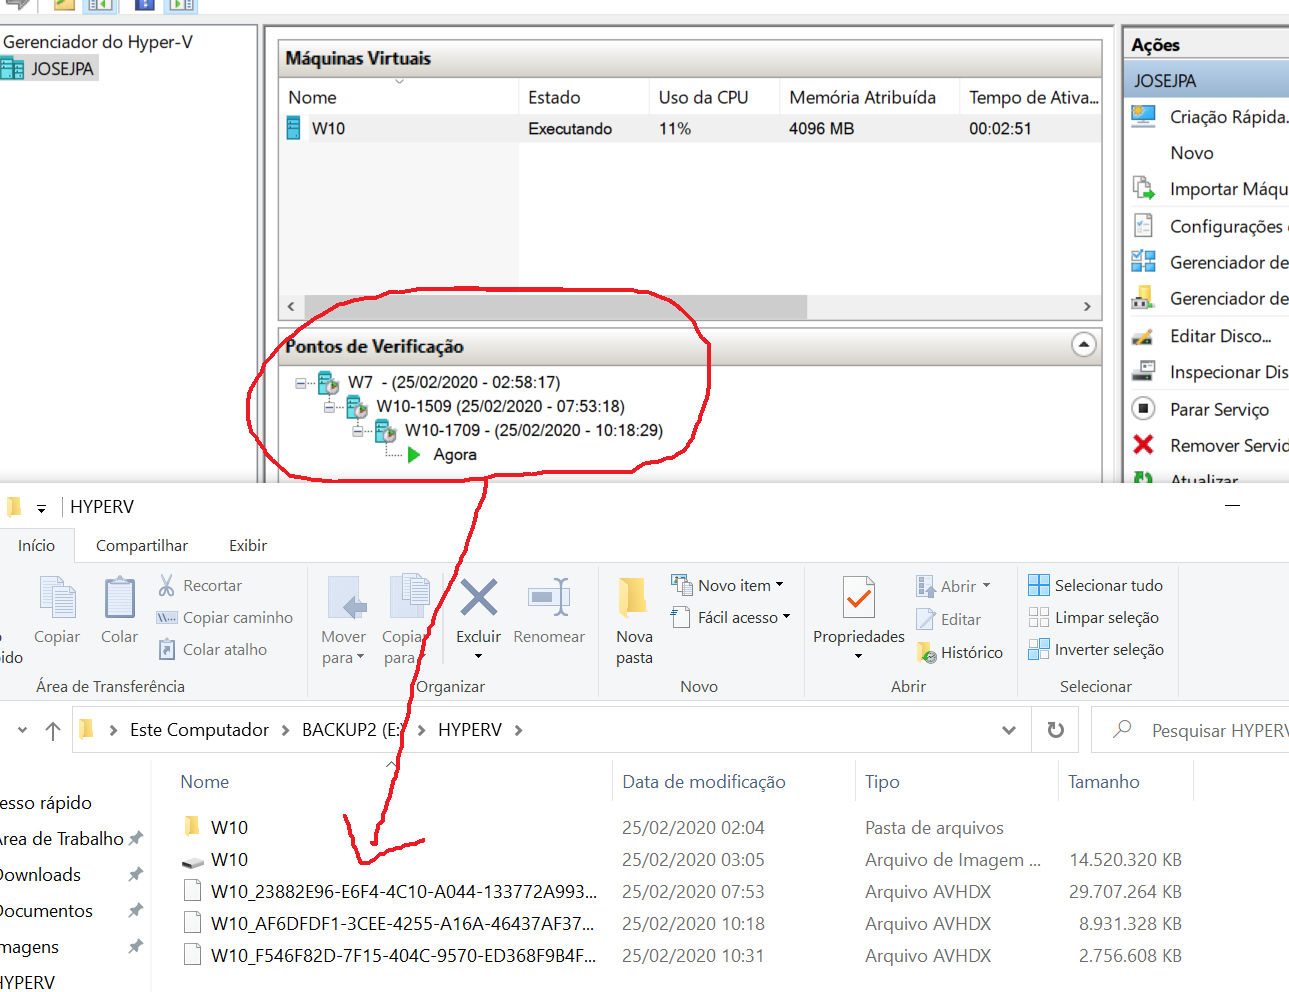This screenshot has height=992, width=1289.
Task: Select Recortar scissors in the ribbon
Action: pyautogui.click(x=199, y=585)
